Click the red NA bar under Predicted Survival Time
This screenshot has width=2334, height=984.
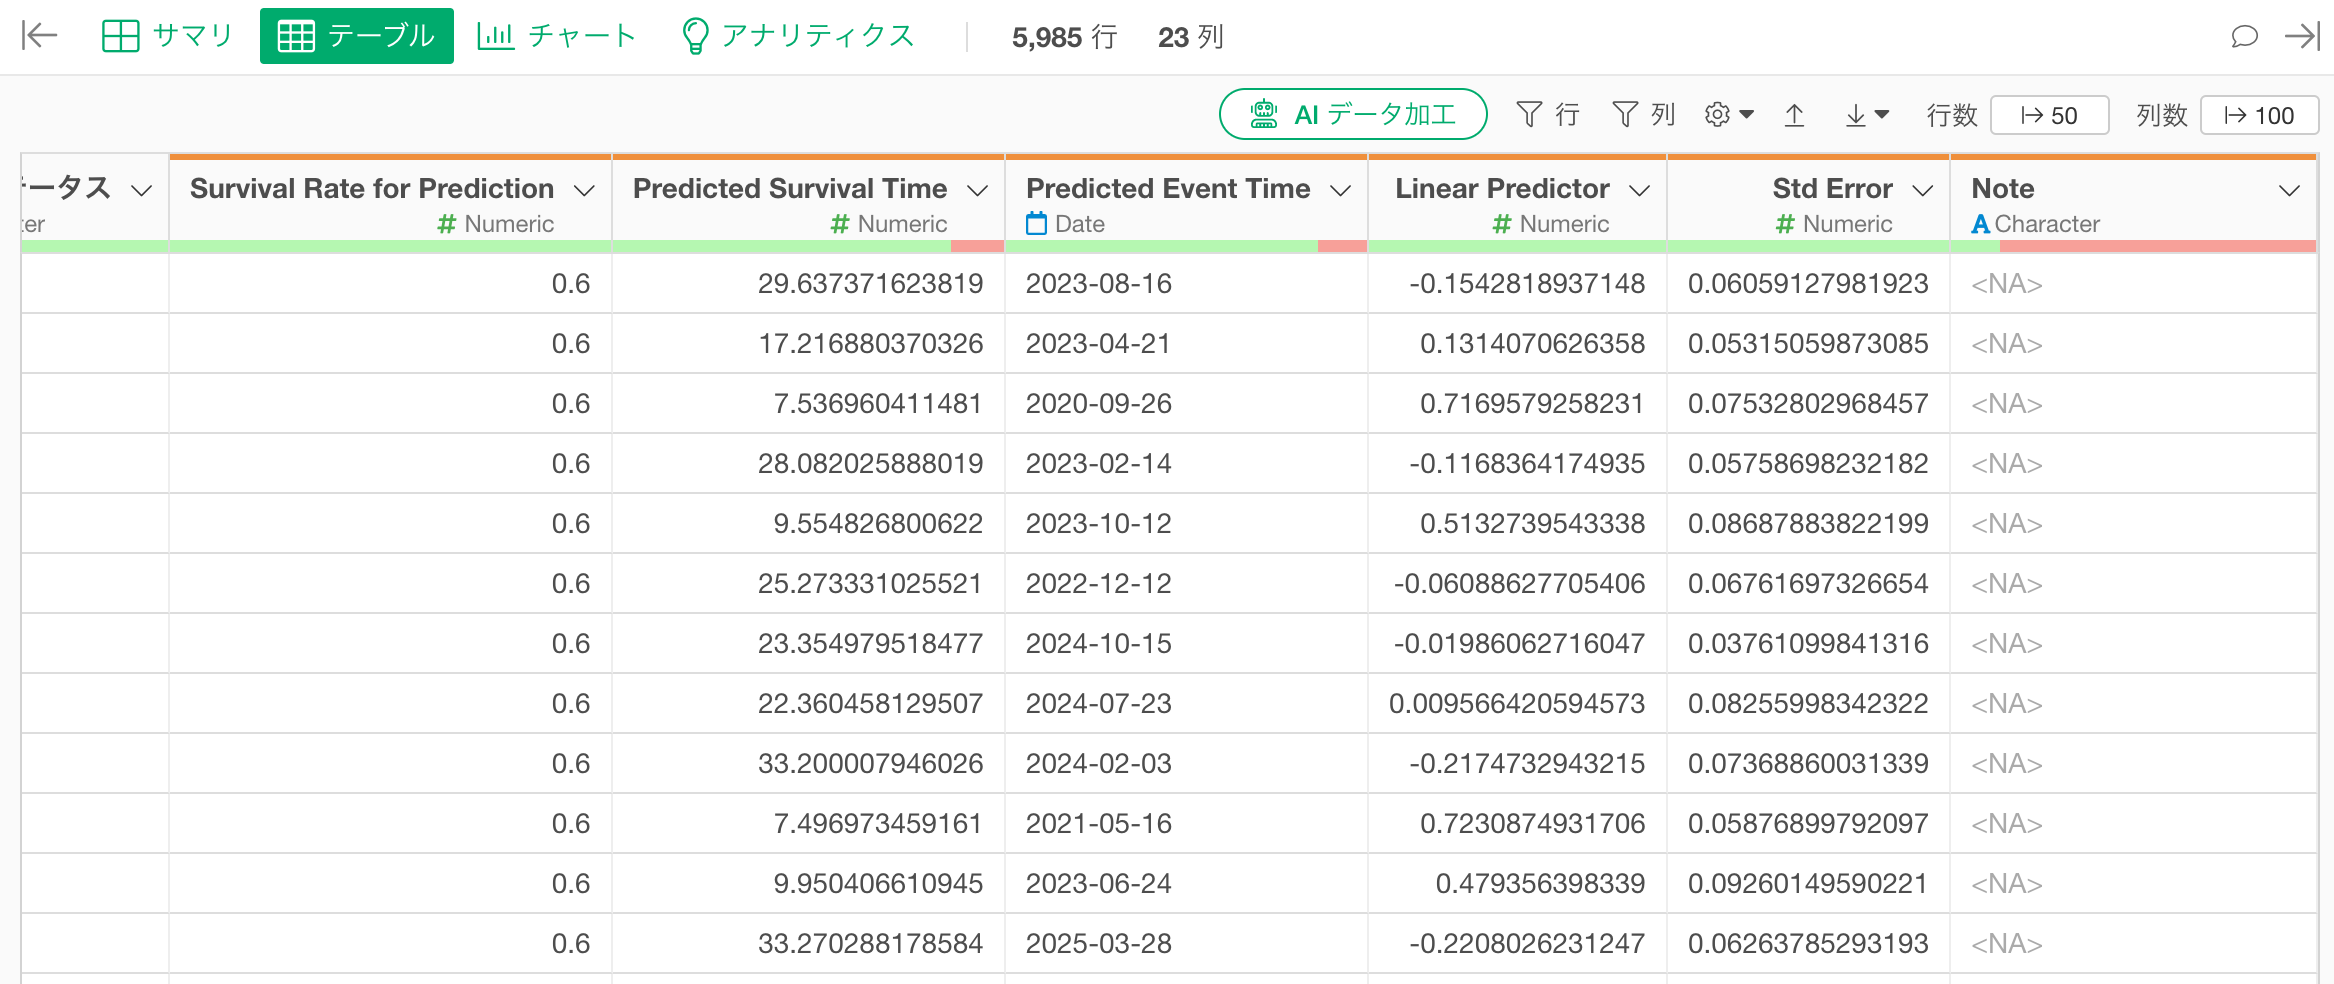[977, 246]
